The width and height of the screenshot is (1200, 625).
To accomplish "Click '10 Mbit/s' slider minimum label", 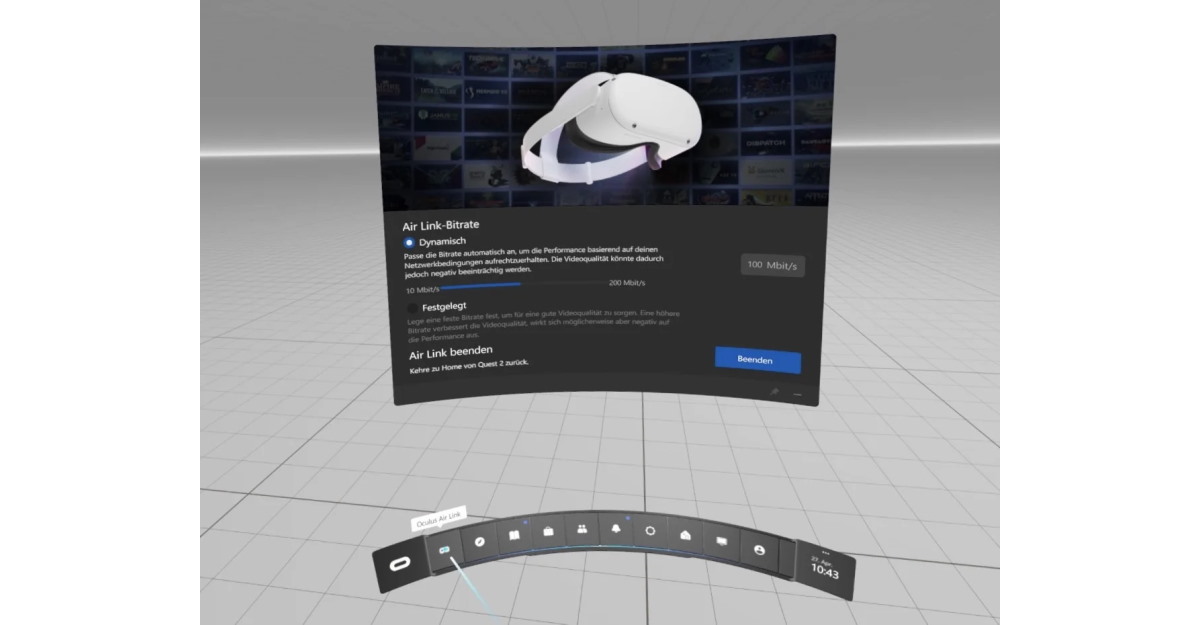I will click(x=423, y=290).
